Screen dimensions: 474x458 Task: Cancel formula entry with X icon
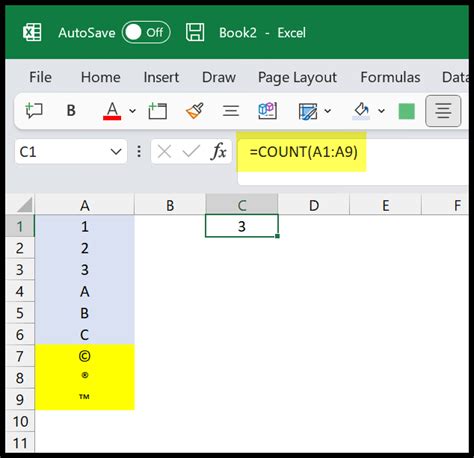click(x=164, y=152)
